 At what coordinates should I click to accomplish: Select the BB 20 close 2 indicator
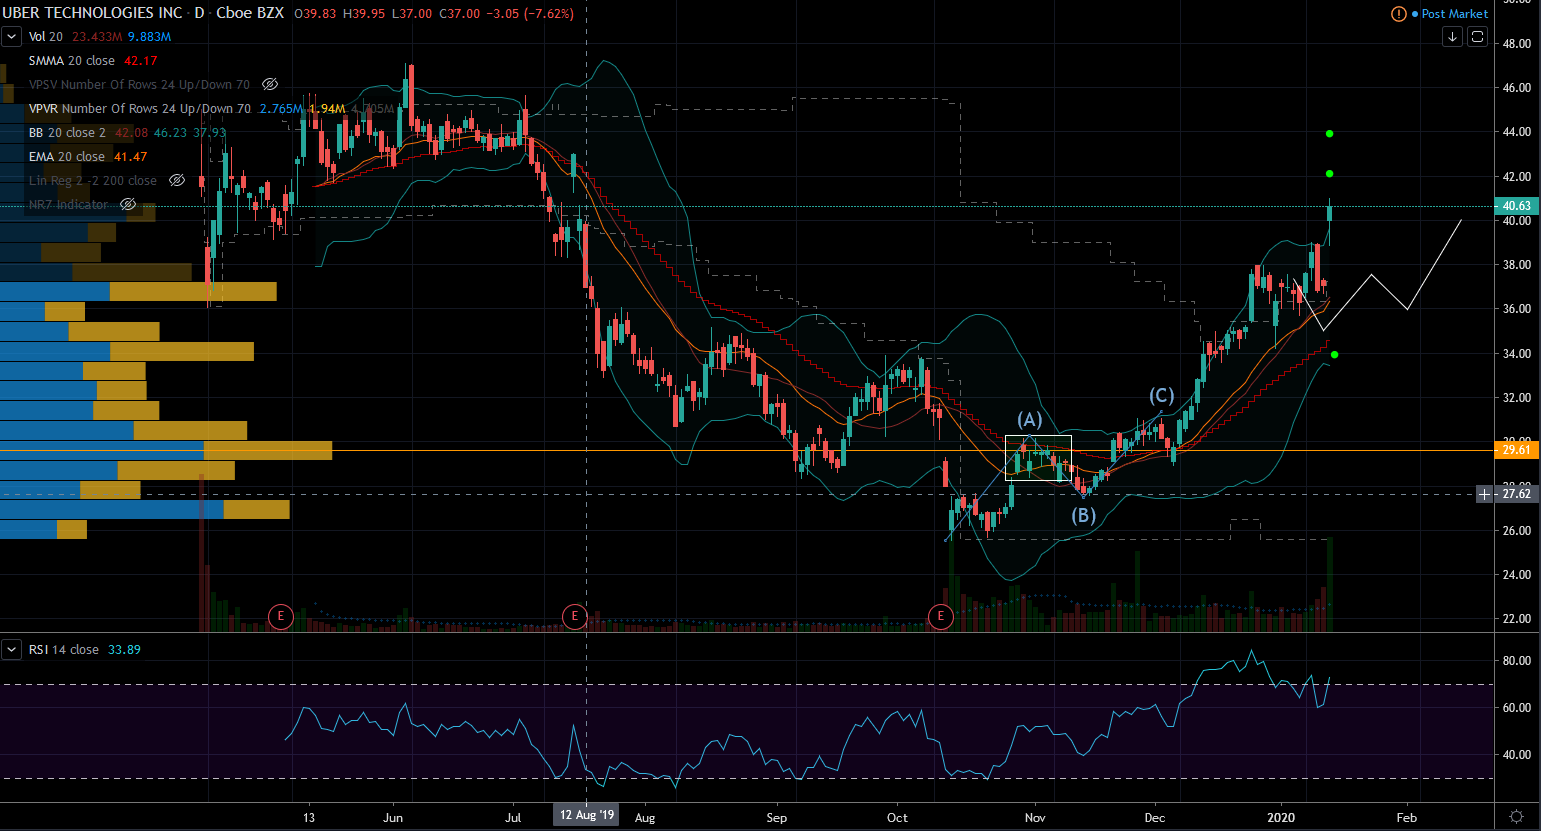click(x=67, y=133)
